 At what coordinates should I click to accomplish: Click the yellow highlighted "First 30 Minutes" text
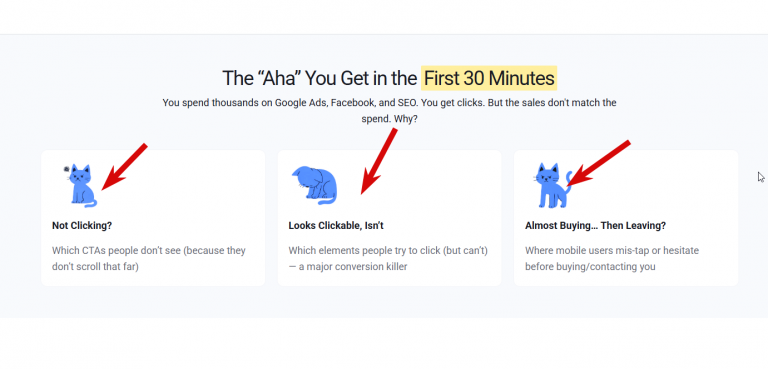pyautogui.click(x=489, y=78)
